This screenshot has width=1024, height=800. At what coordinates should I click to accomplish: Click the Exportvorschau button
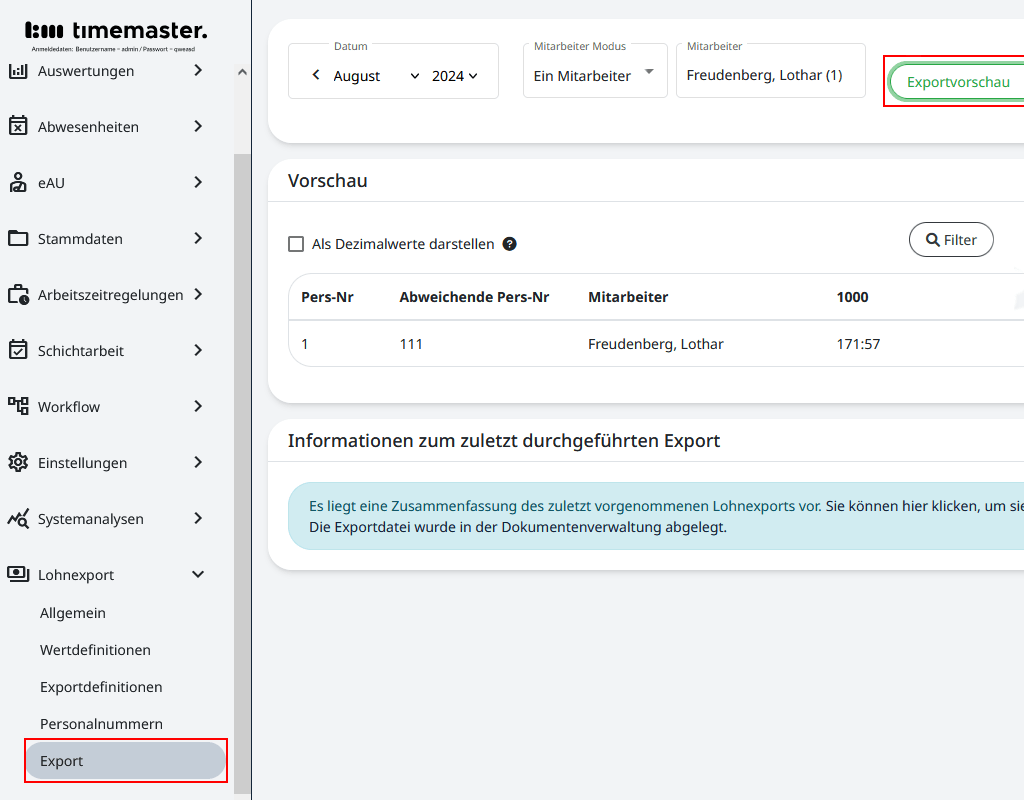(957, 82)
